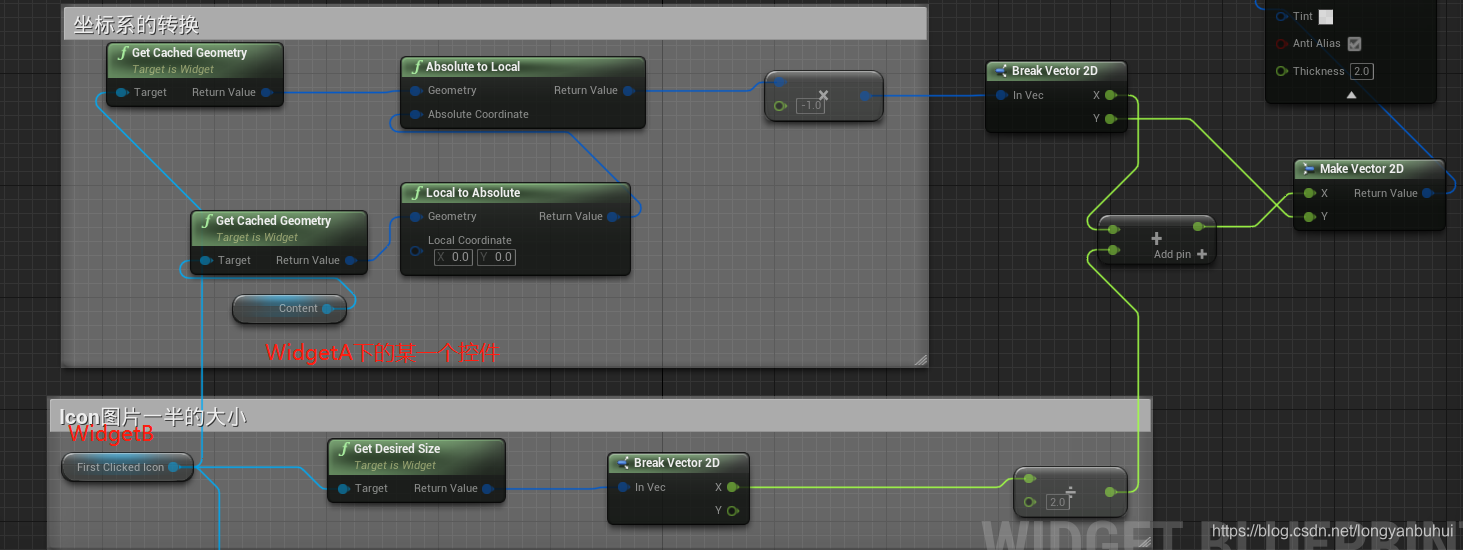This screenshot has height=550, width=1463.
Task: Select the Content variable node
Action: click(x=289, y=309)
